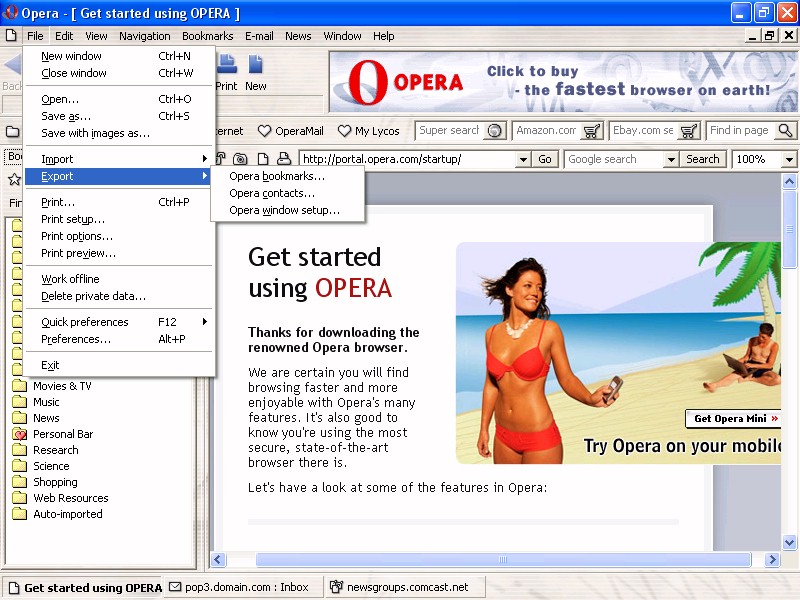Viewport: 800px width, 600px height.
Task: Click the Search button
Action: [703, 159]
